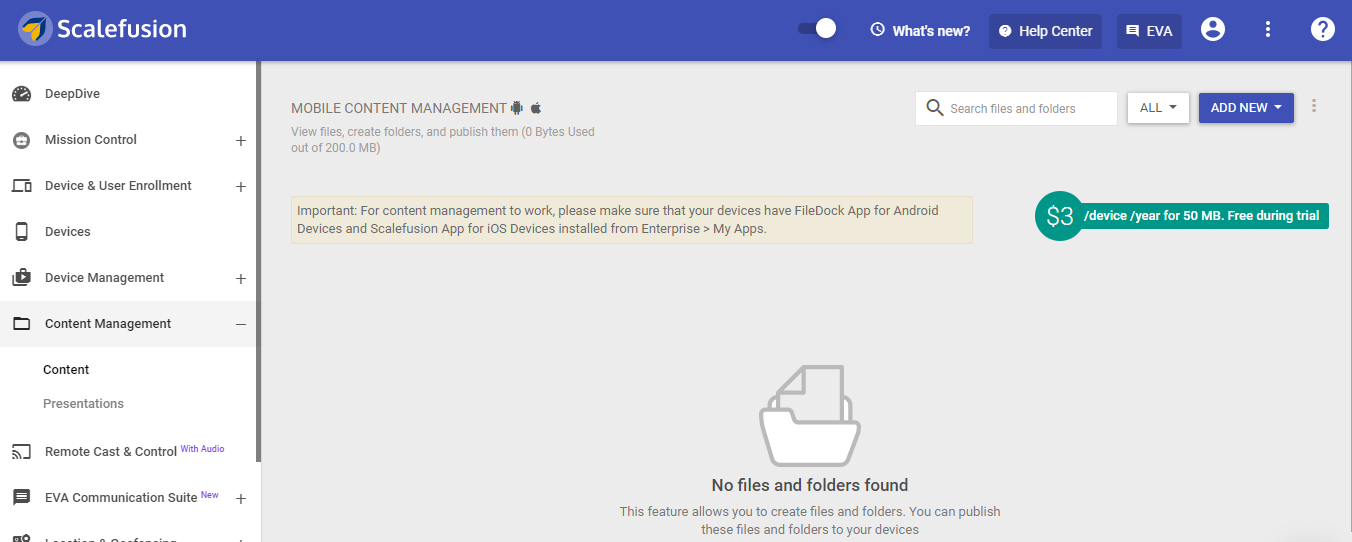This screenshot has height=542, width=1352.
Task: Click the Devices phone icon
Action: (x=21, y=232)
